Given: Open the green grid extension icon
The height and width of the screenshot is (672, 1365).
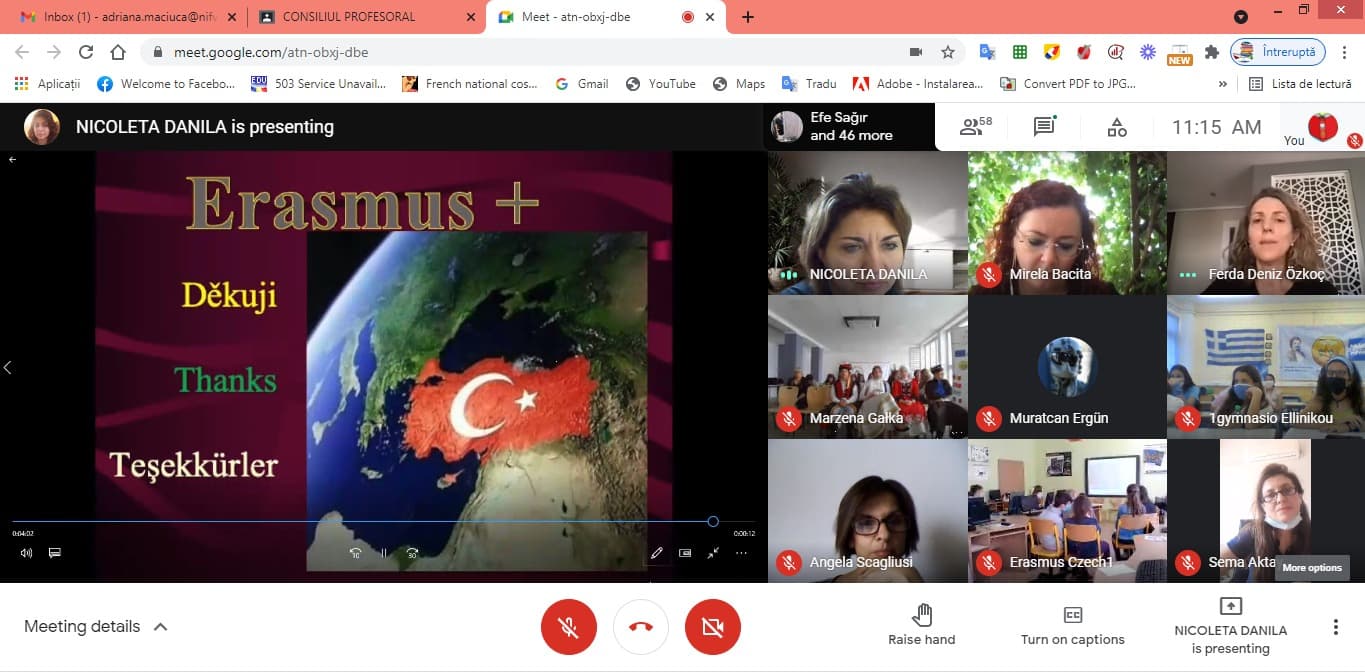Looking at the screenshot, I should [x=1020, y=52].
